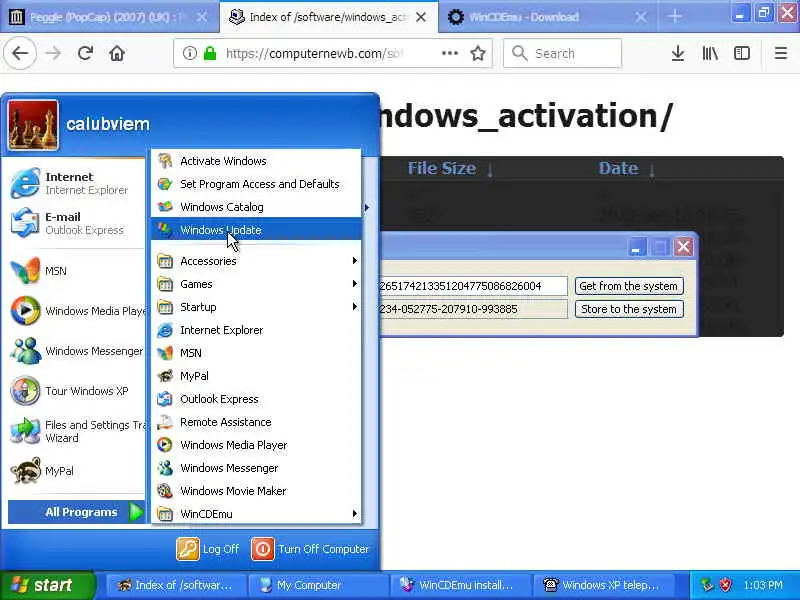The height and width of the screenshot is (600, 800).
Task: Click the WinCDEmu folder icon
Action: point(165,513)
